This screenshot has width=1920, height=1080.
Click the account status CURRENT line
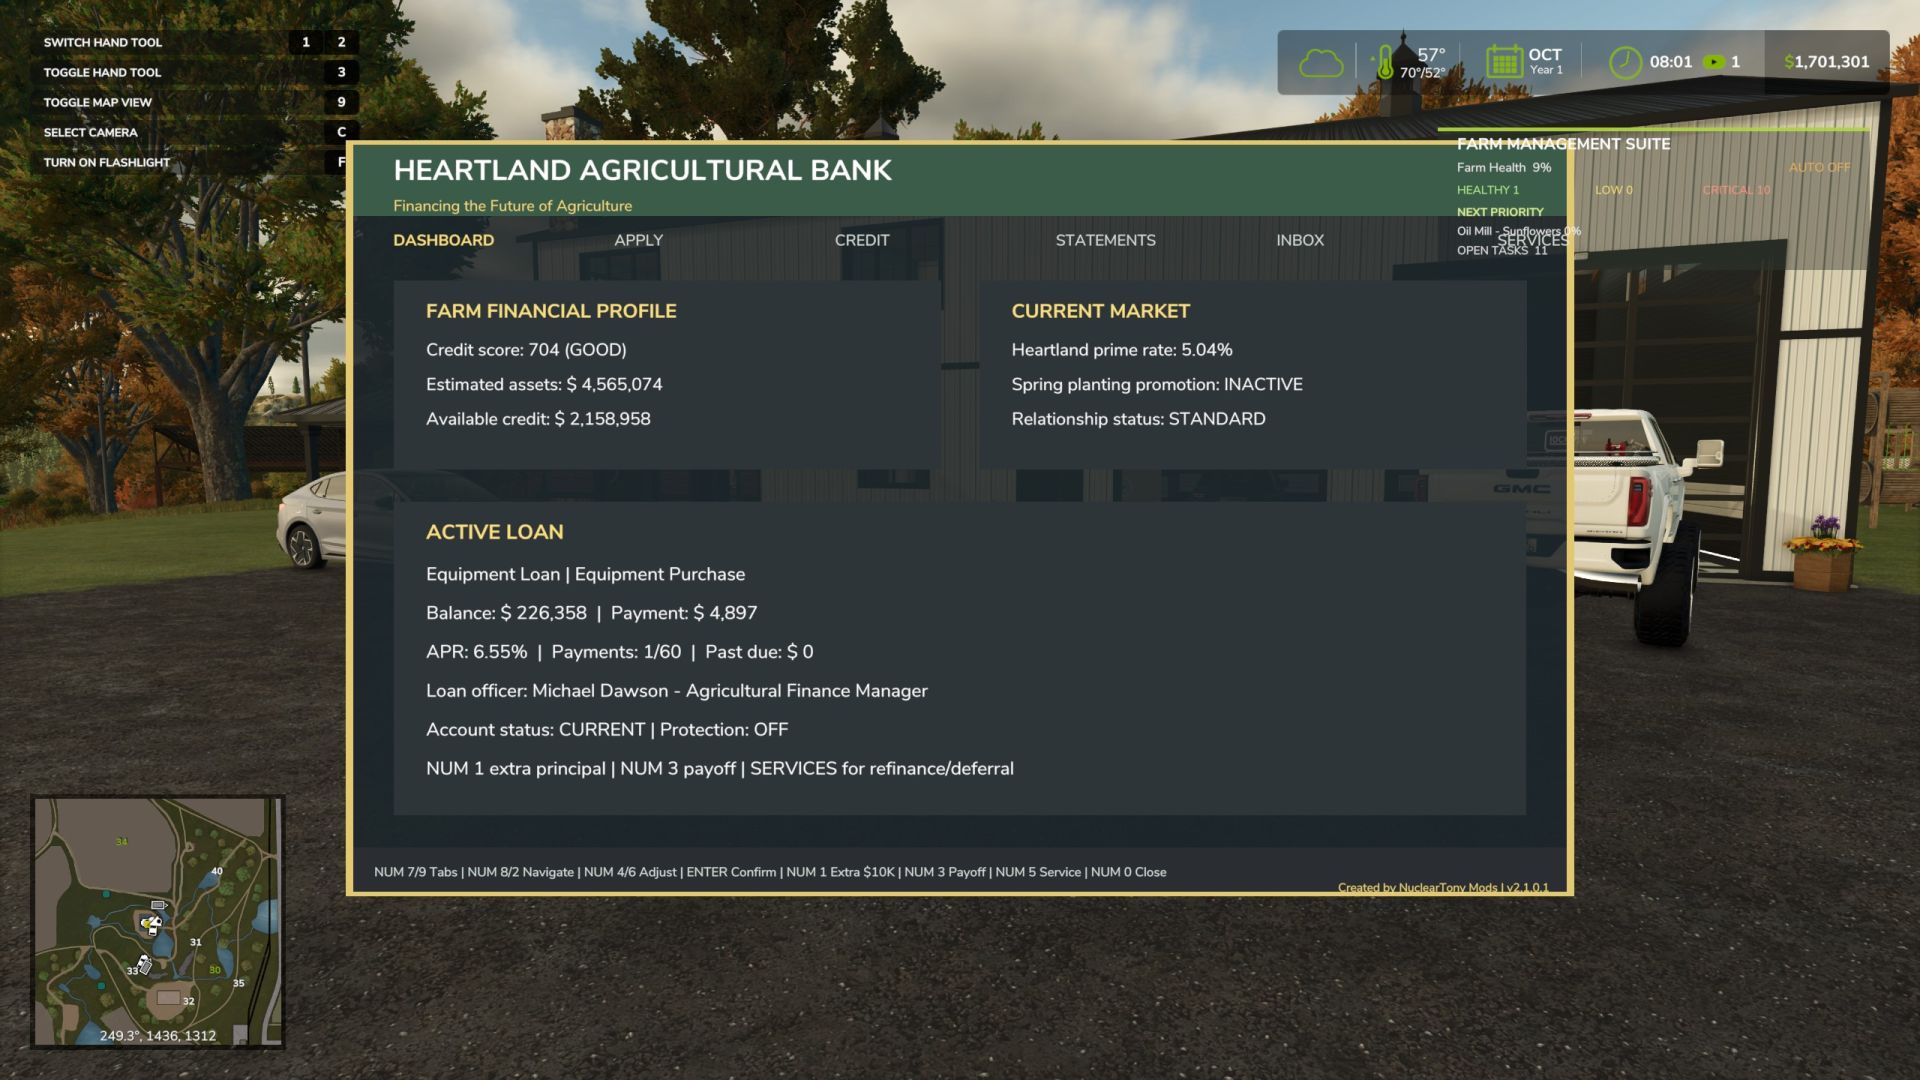tap(607, 730)
